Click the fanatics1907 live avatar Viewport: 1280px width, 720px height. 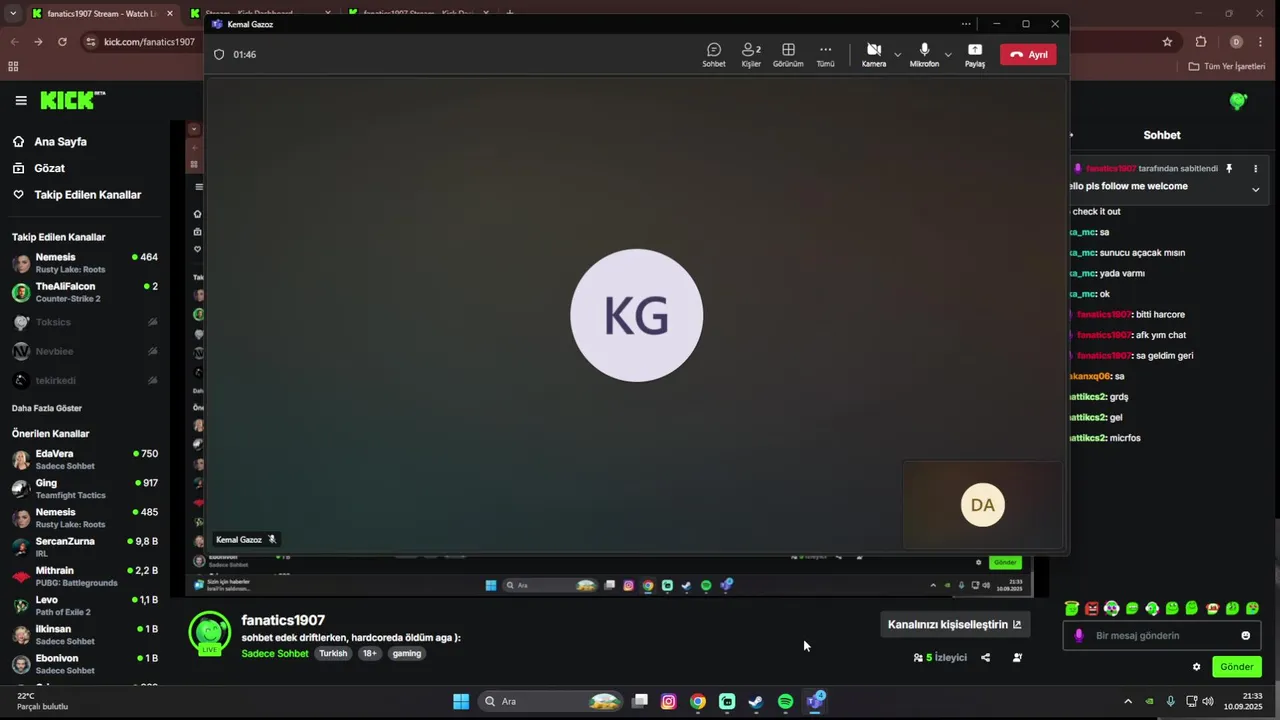[209, 634]
